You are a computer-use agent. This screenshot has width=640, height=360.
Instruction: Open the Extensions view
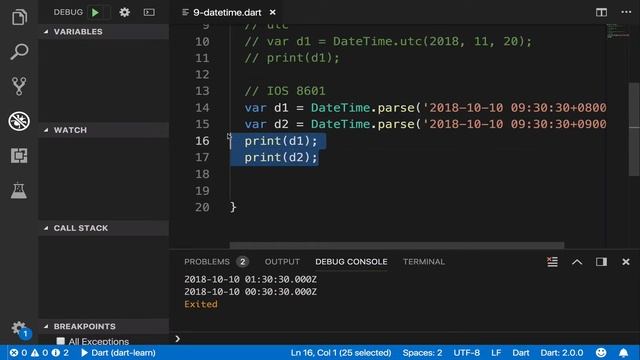point(19,156)
